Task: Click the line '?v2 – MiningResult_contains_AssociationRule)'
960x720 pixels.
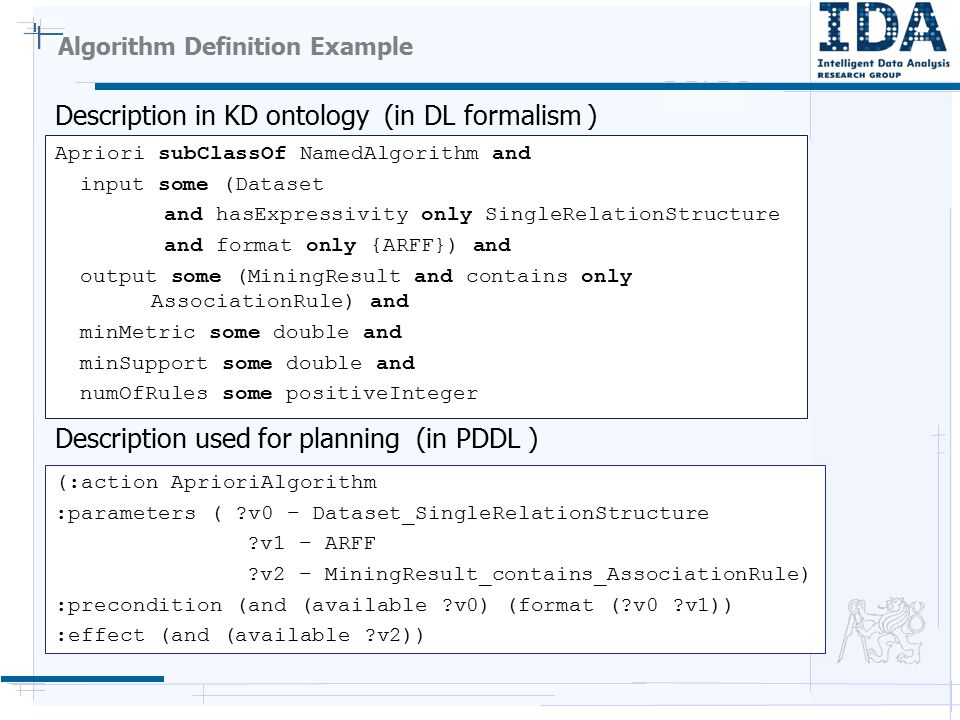Action: pyautogui.click(x=528, y=574)
